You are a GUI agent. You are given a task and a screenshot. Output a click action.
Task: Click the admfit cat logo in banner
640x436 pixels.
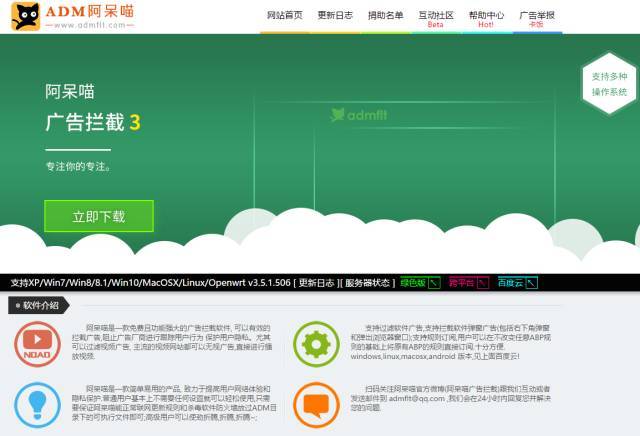(x=359, y=115)
